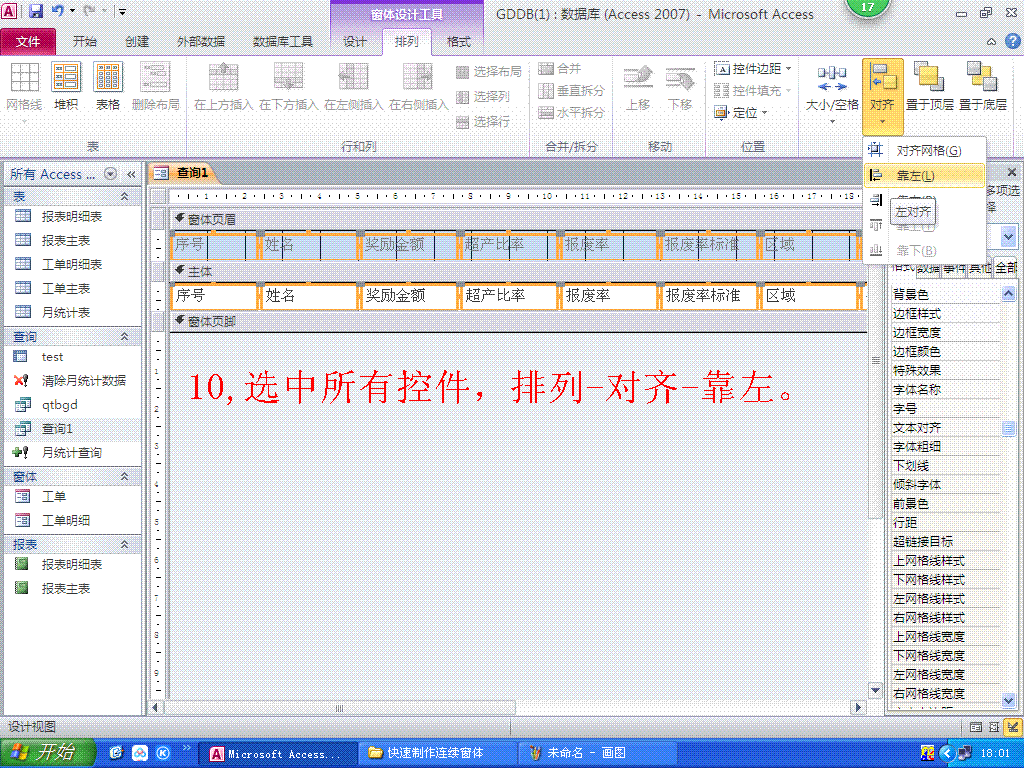Switch to the 创建 ribbon tab
Viewport: 1024px width, 768px height.
click(x=137, y=42)
